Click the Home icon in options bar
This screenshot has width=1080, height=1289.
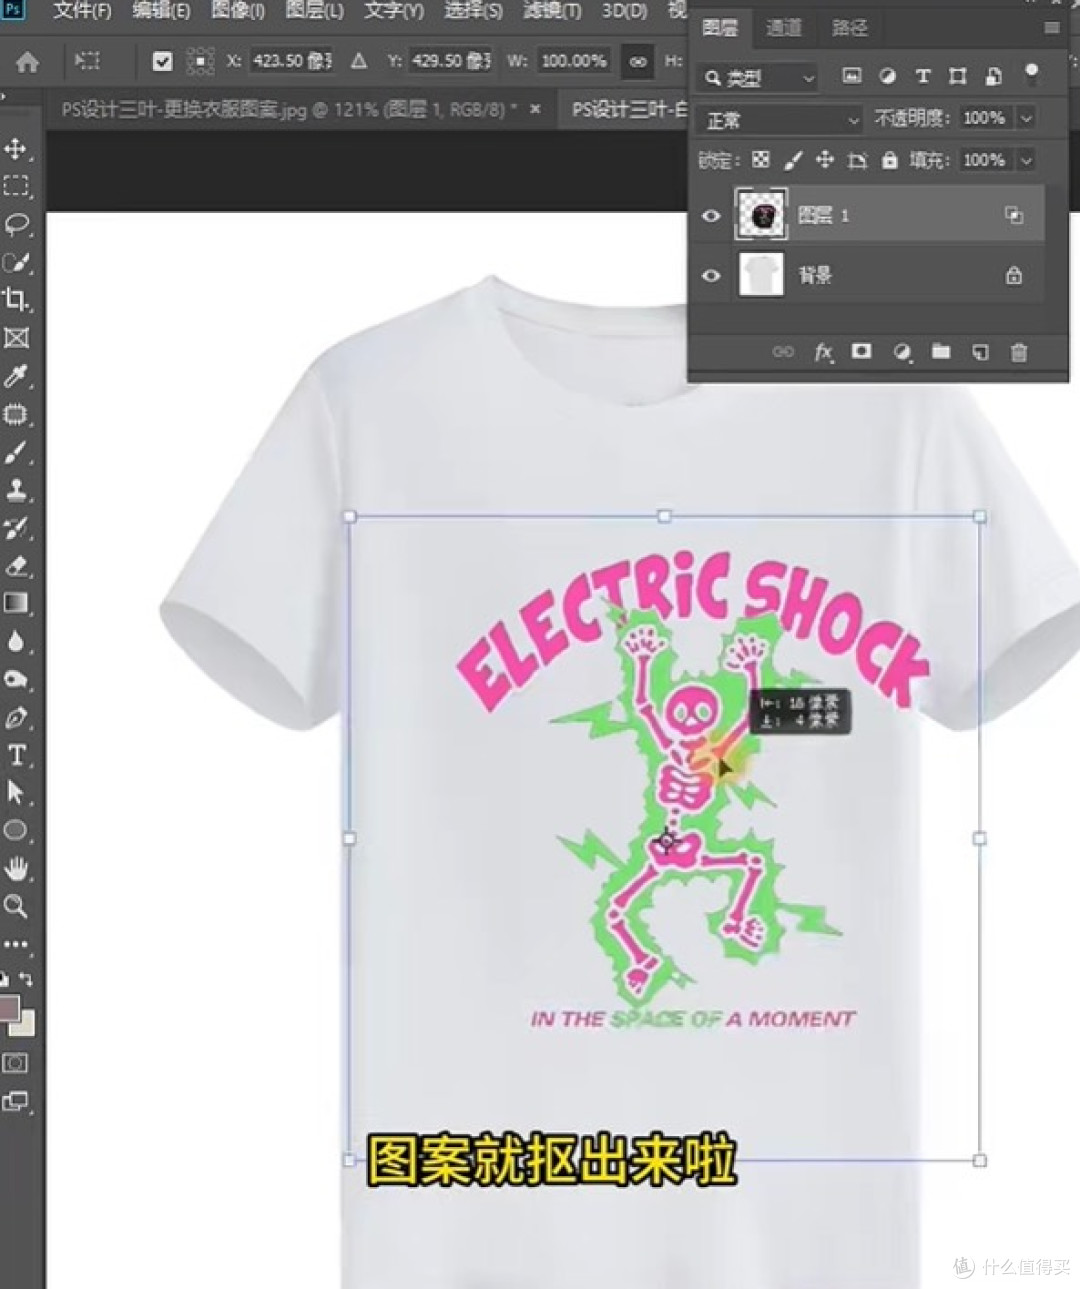(x=27, y=62)
